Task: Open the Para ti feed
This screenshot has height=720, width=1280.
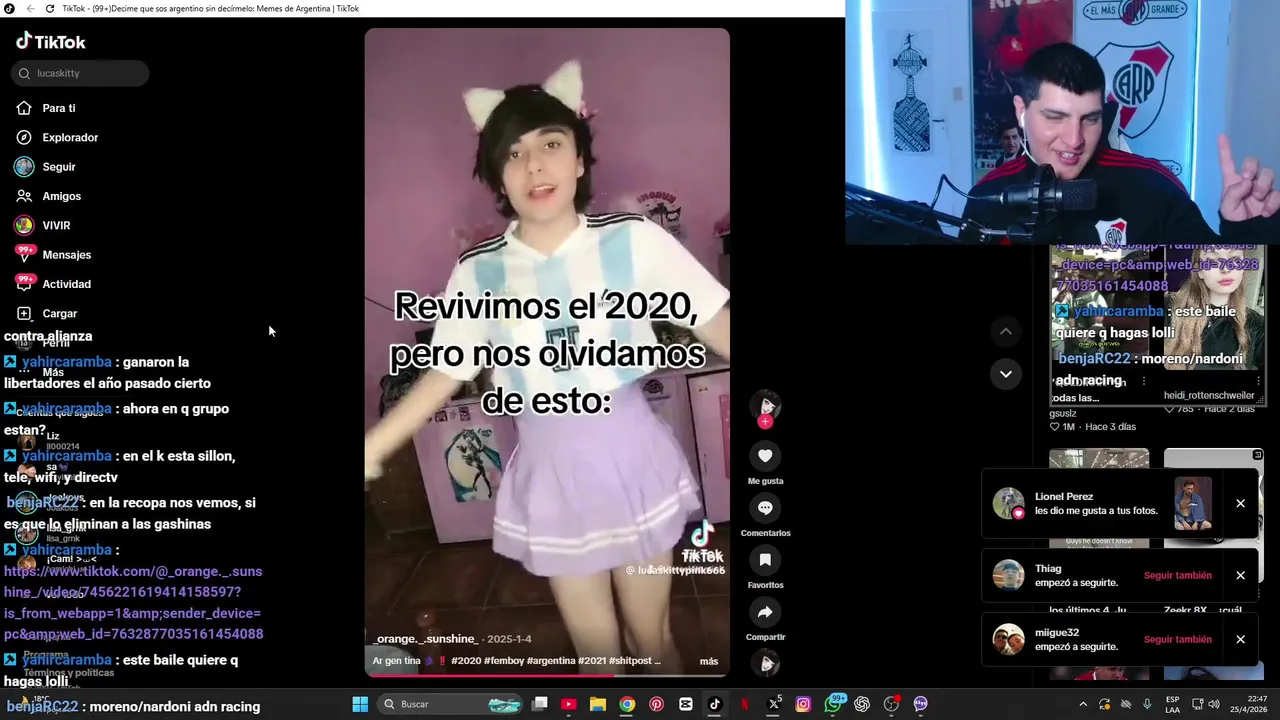Action: click(x=47, y=108)
